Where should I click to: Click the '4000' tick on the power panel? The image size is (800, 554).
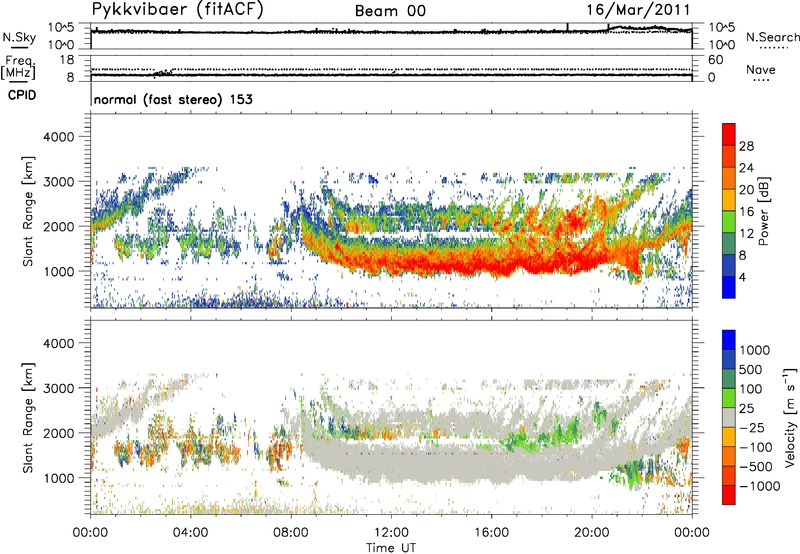pyautogui.click(x=58, y=137)
